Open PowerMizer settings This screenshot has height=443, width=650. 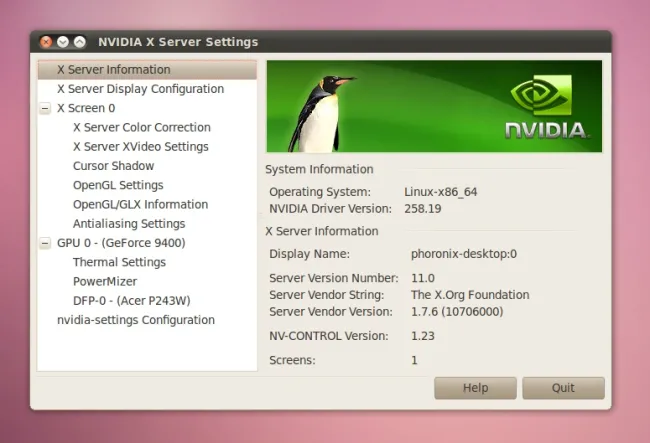(105, 281)
